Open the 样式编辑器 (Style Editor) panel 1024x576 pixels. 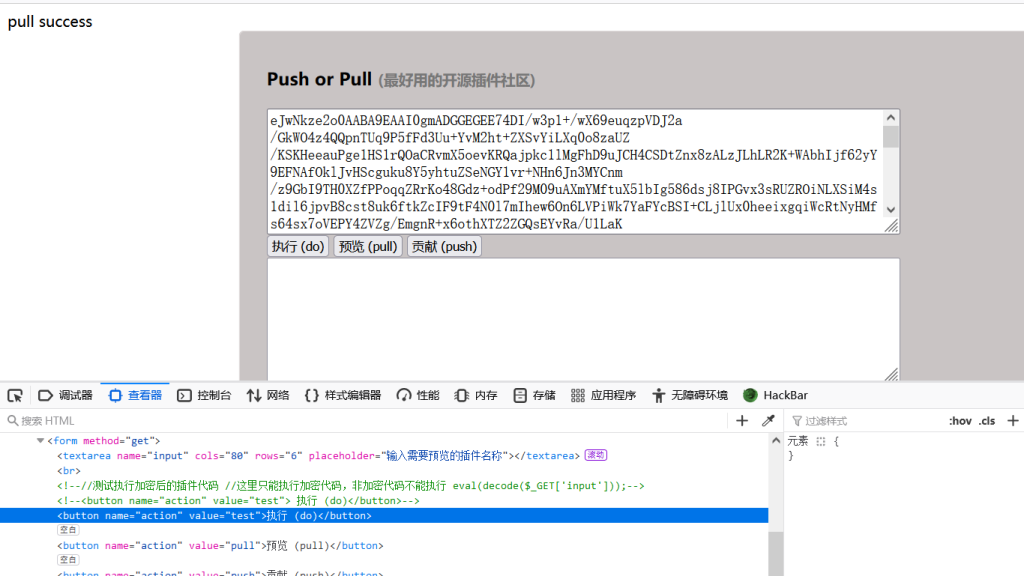click(342, 395)
